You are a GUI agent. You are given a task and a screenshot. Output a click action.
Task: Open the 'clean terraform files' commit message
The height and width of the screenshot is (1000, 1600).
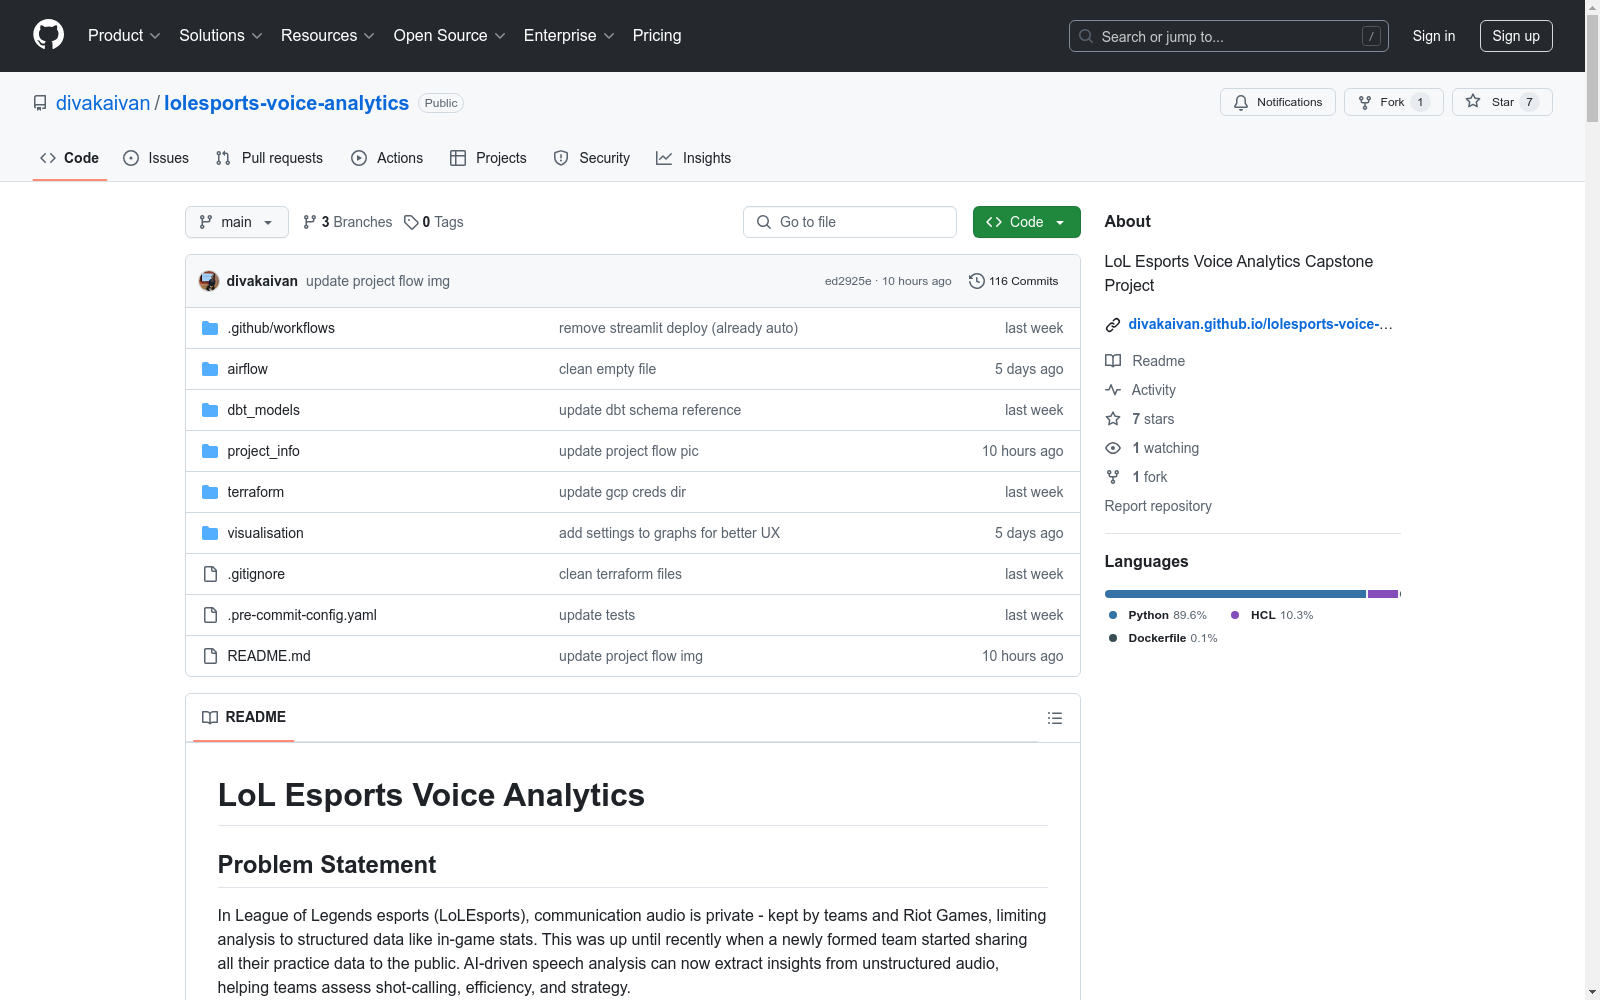point(620,574)
